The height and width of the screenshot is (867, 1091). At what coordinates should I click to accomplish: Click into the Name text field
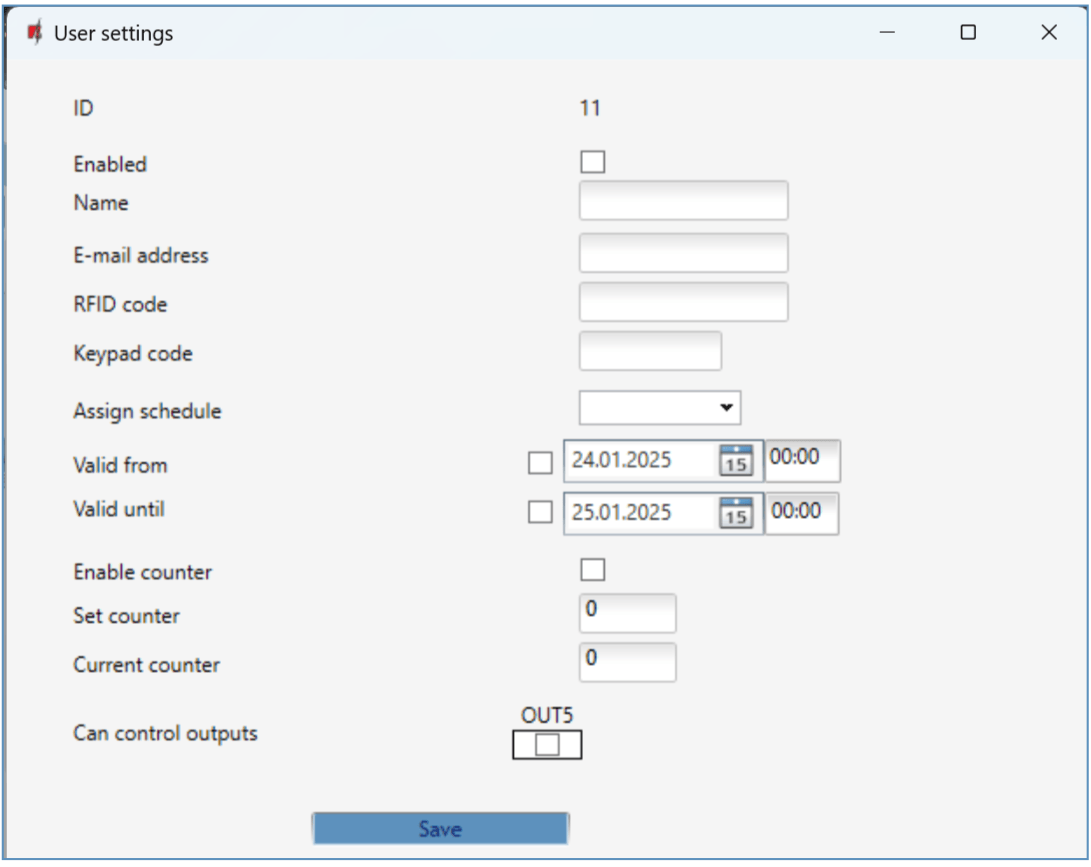(683, 201)
